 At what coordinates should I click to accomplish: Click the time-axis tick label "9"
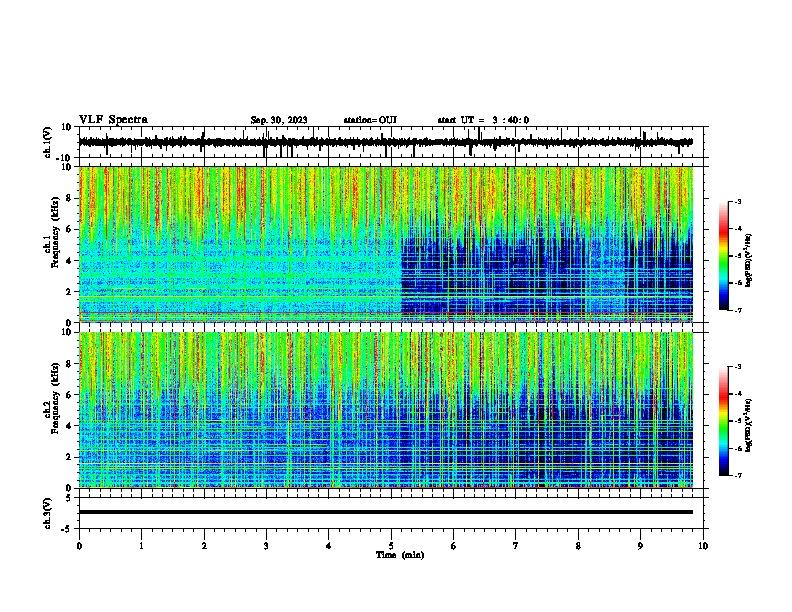tap(640, 546)
